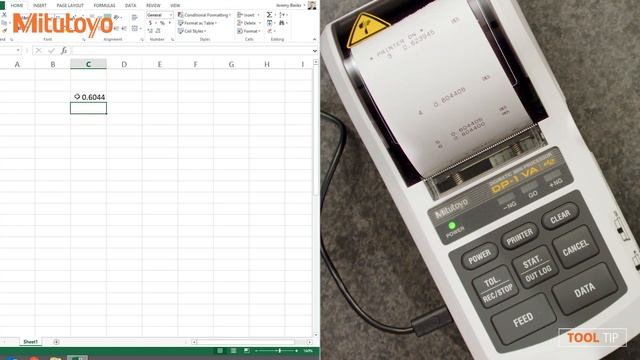Click the Fill down icon
The width and height of the screenshot is (640, 360).
point(269,23)
